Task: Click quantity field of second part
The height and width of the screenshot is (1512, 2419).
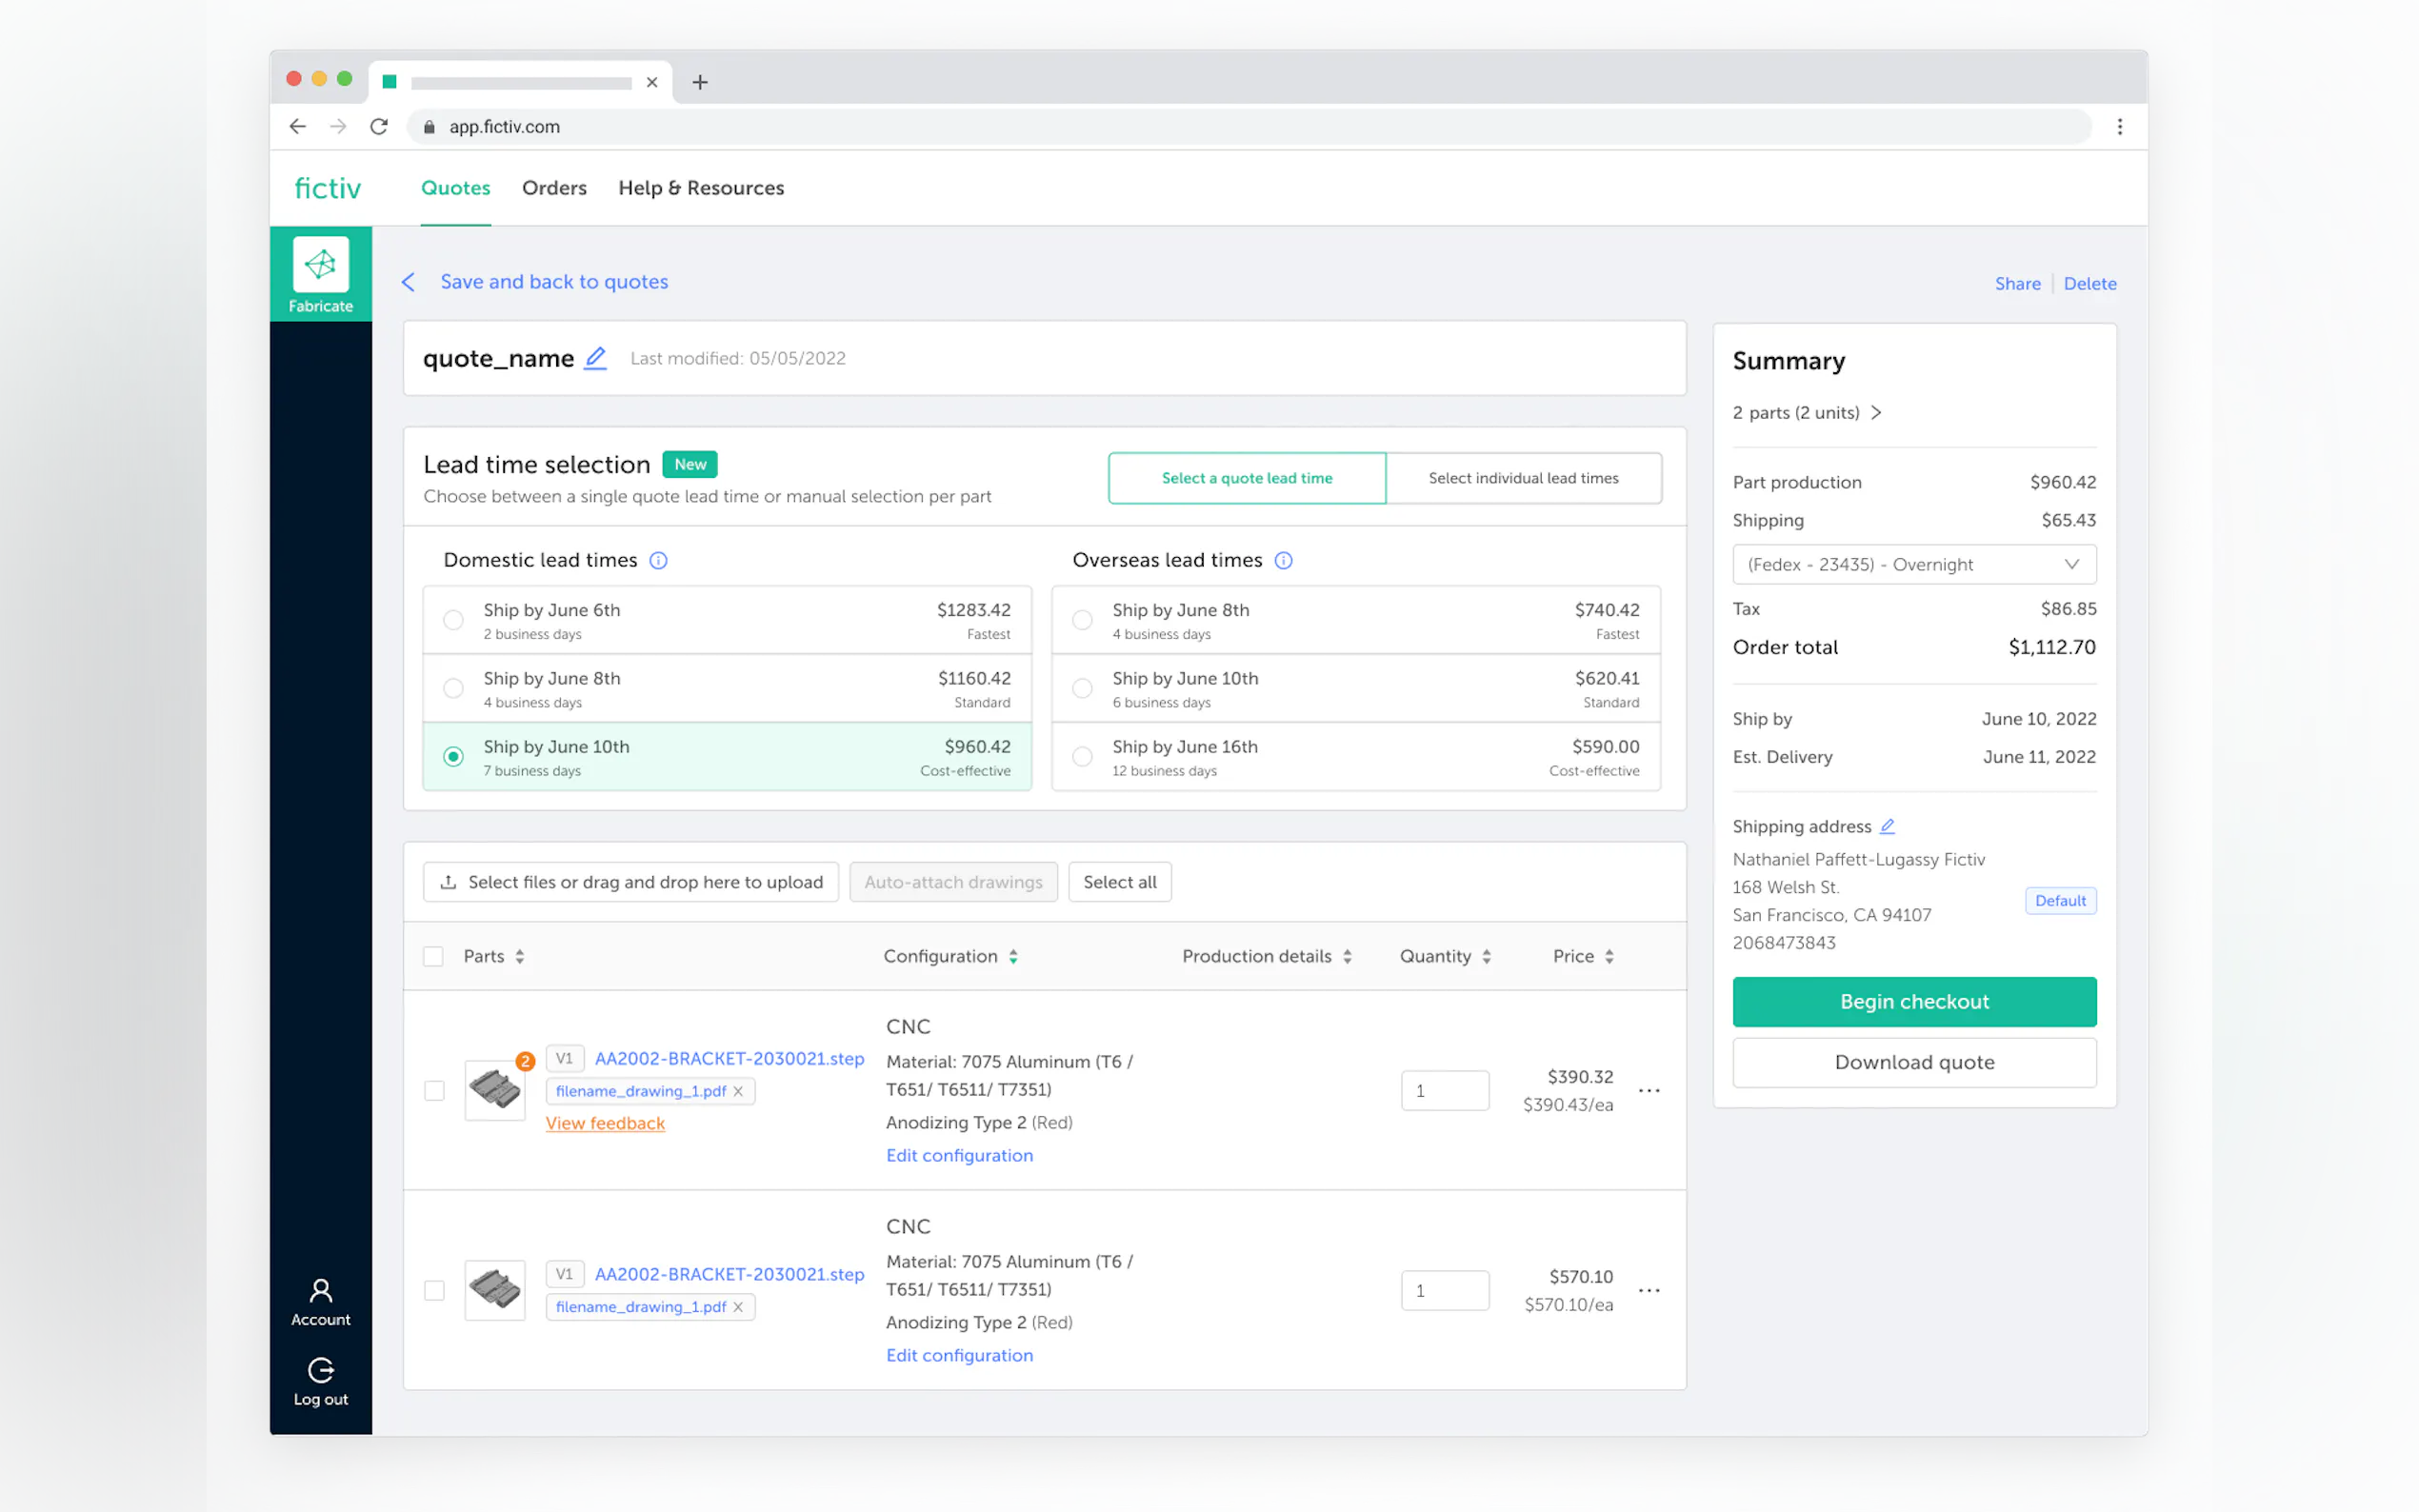Action: click(1444, 1290)
